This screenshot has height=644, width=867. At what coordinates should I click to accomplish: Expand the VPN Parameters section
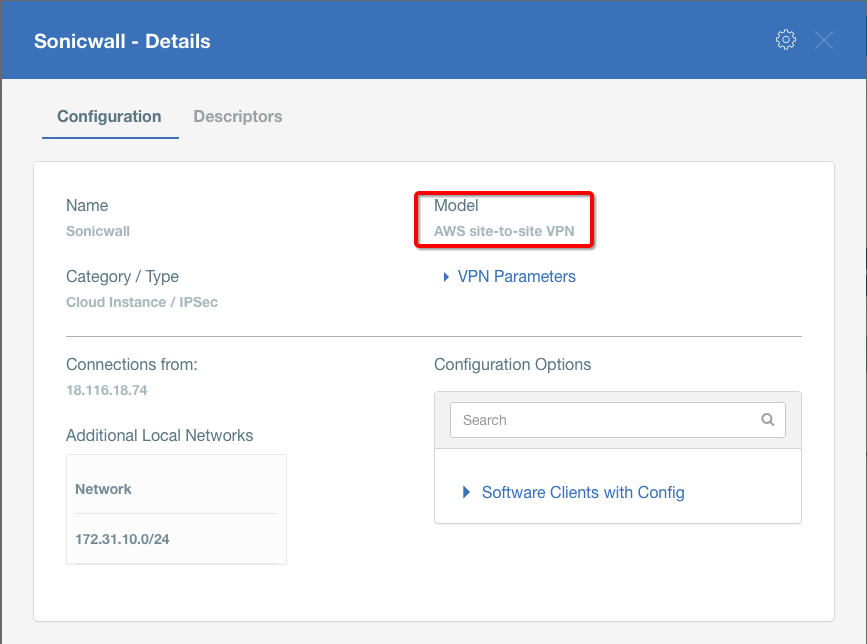(446, 277)
